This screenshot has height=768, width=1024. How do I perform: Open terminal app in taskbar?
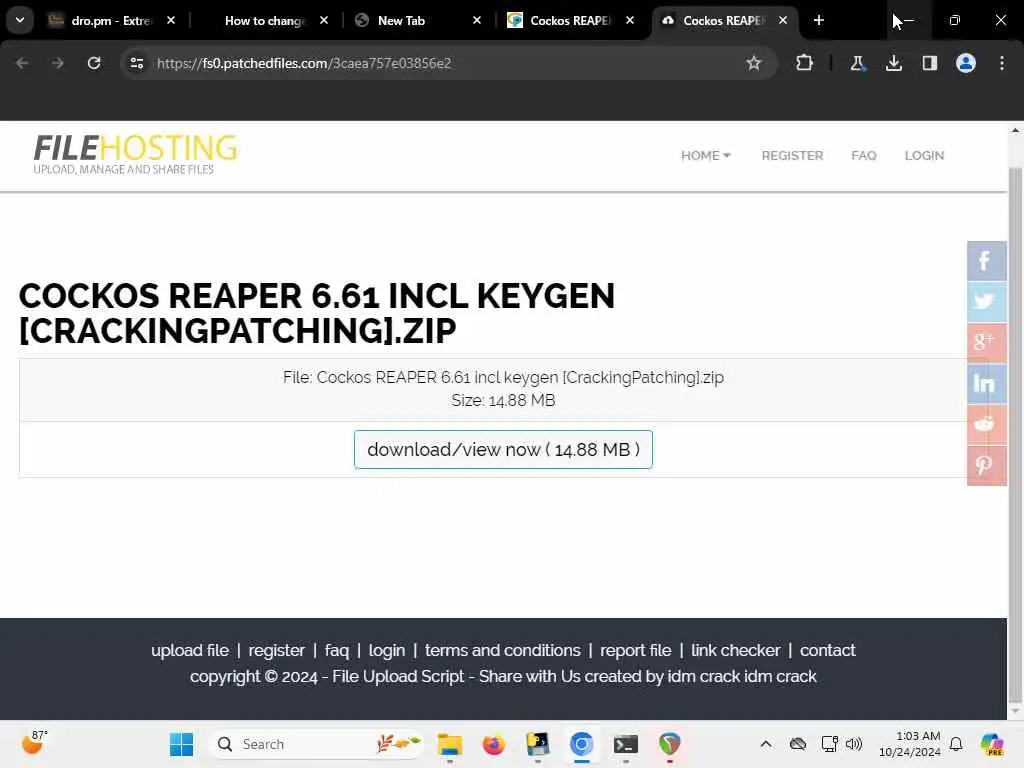(x=626, y=744)
